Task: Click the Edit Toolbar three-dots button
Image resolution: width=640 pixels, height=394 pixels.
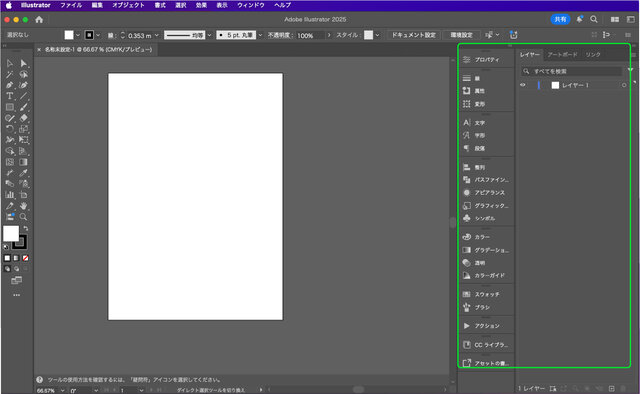Action: pos(17,295)
